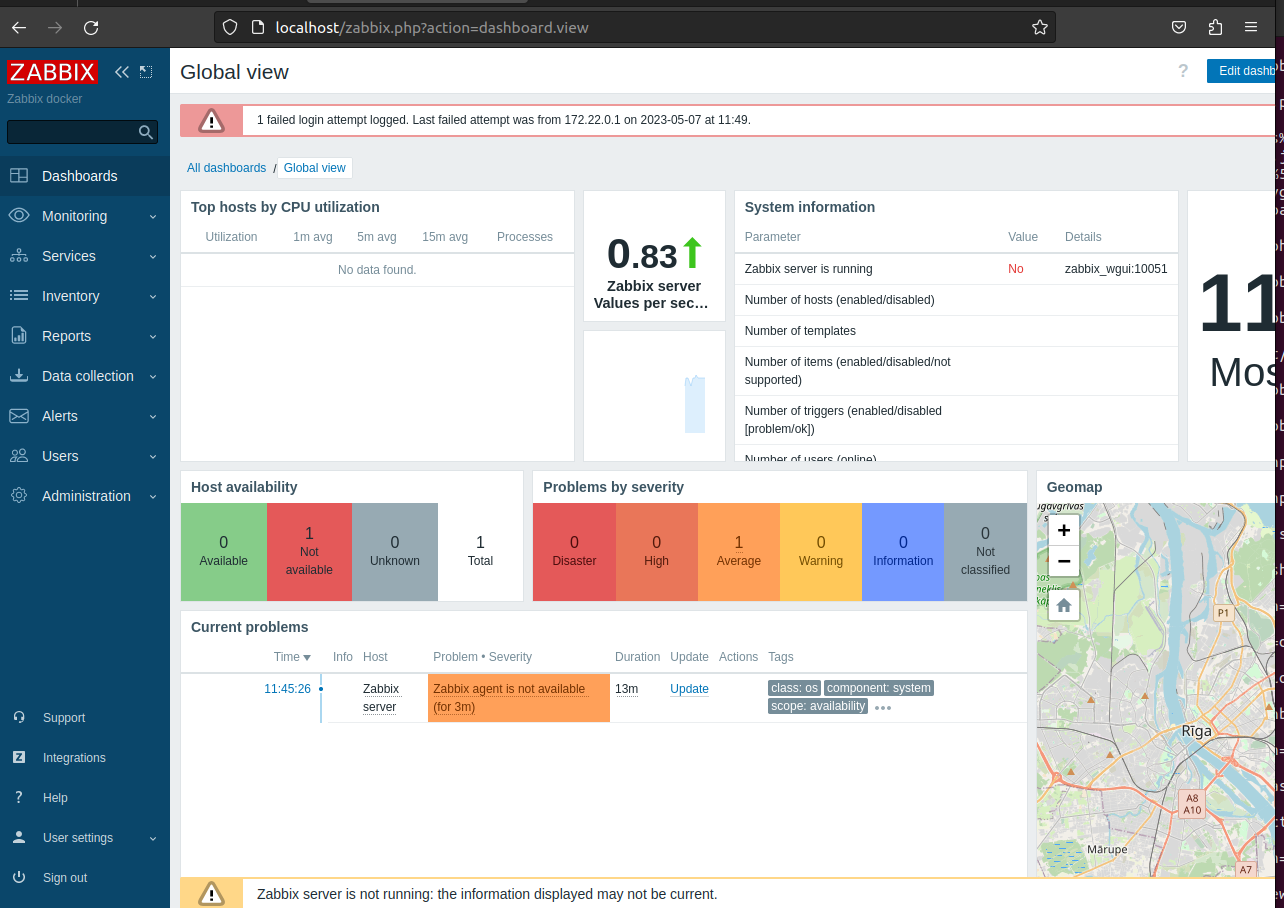
Task: Click the Reports icon
Action: point(18,336)
